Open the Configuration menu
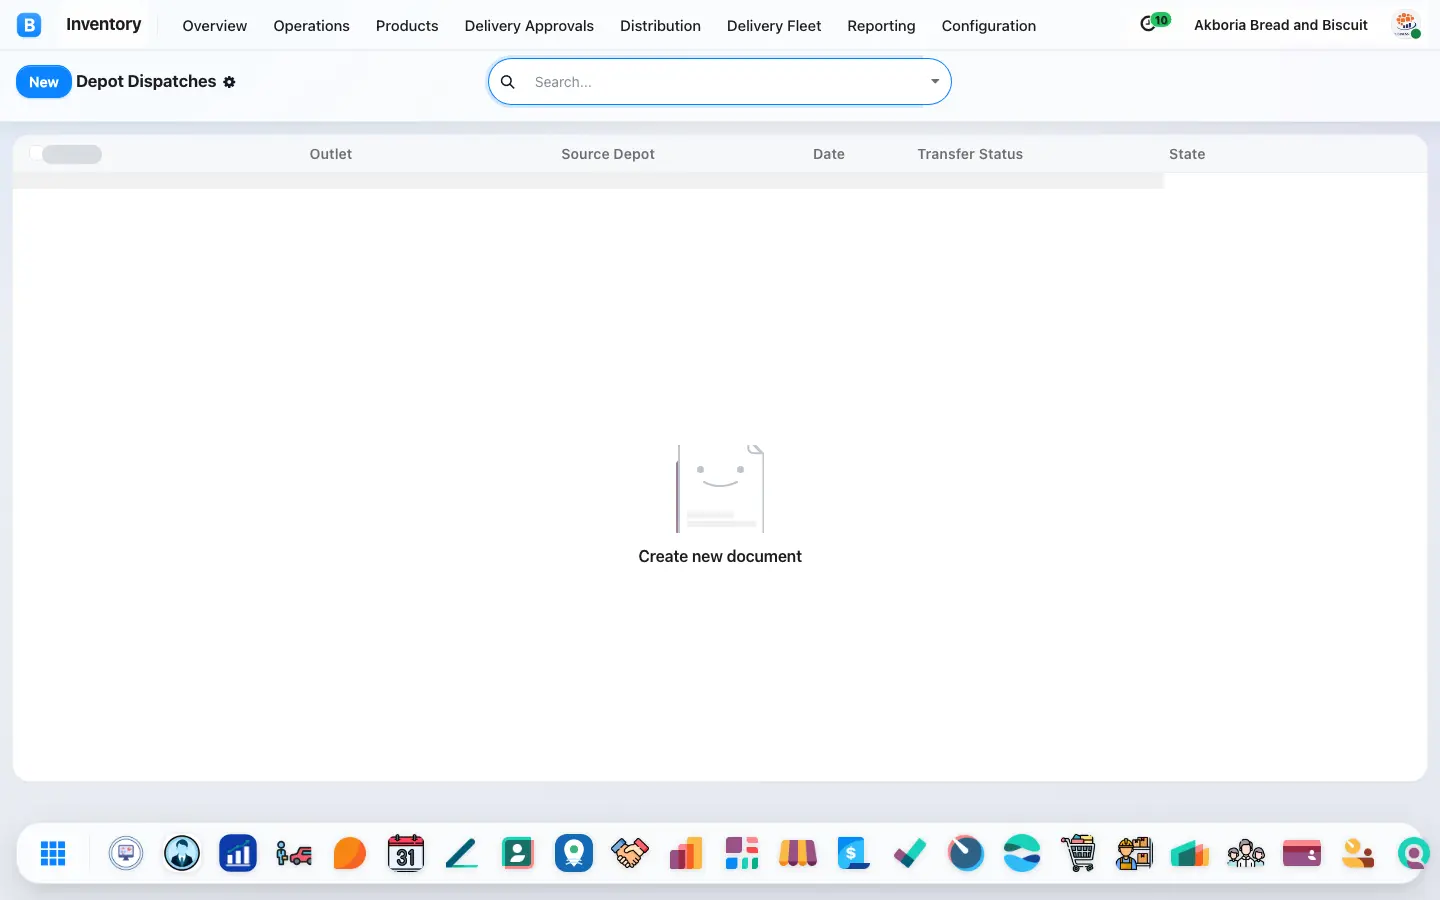 point(989,26)
